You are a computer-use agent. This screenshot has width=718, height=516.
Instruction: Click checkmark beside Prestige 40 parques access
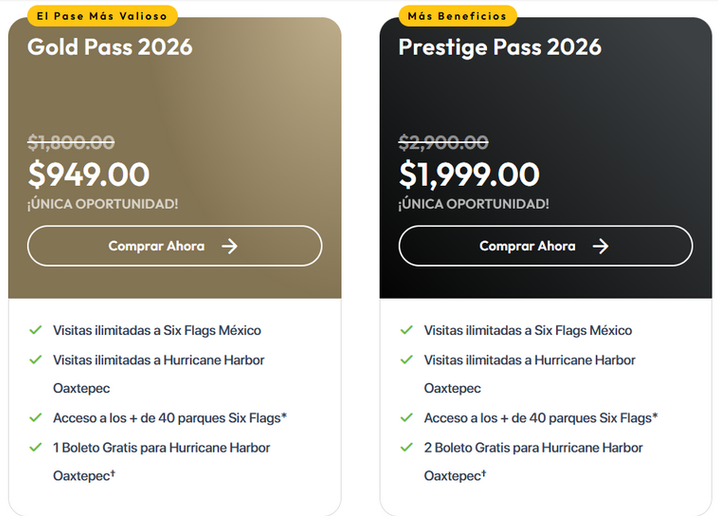pos(406,418)
